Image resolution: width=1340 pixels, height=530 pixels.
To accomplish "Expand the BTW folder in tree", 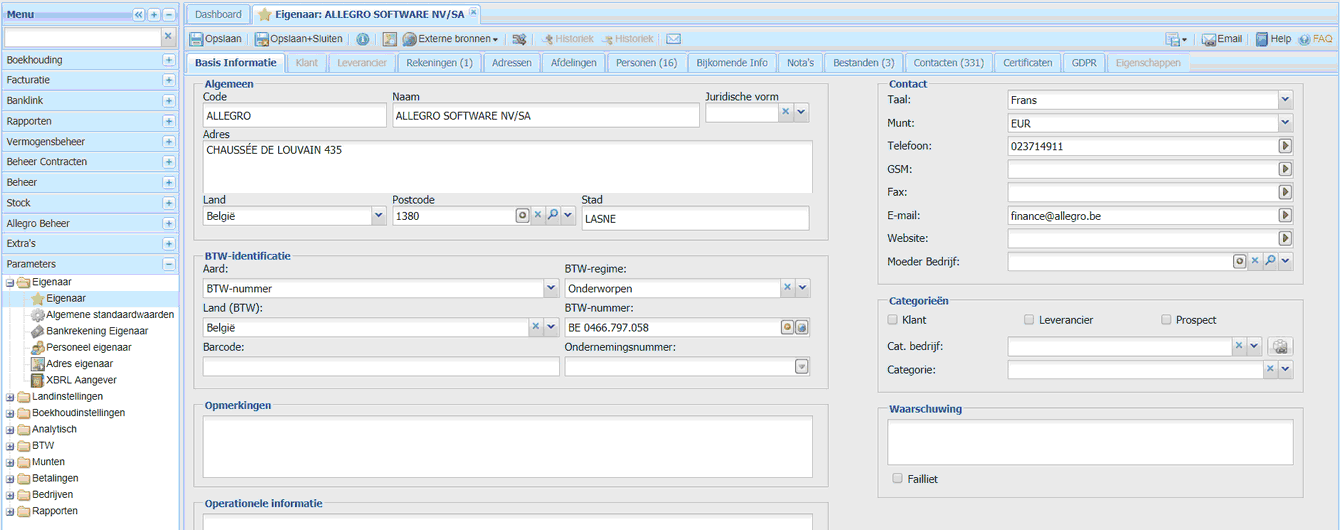I will [10, 446].
